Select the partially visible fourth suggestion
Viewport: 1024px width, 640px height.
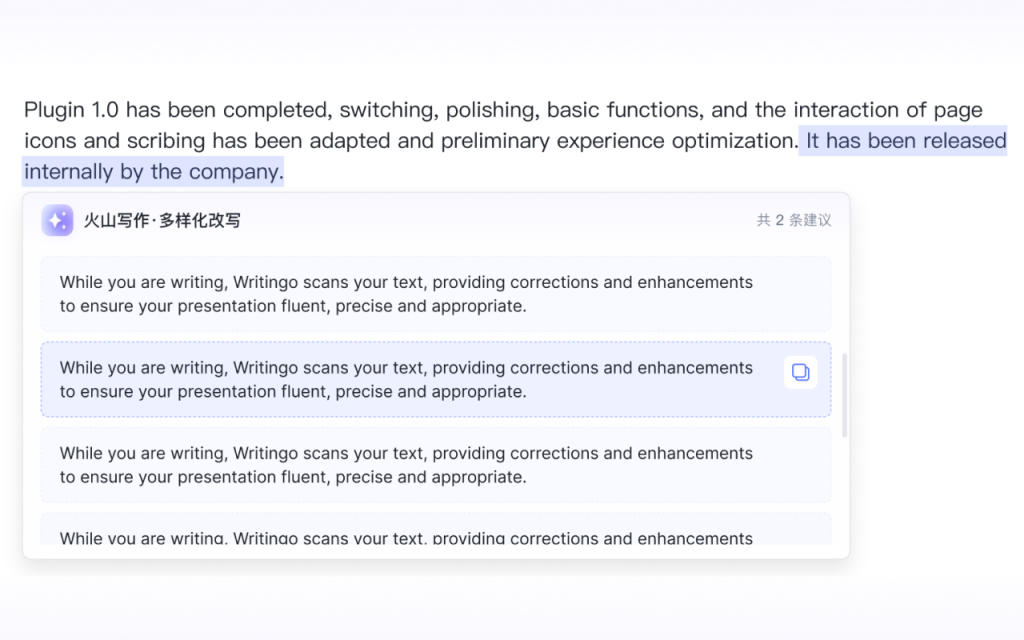point(435,532)
